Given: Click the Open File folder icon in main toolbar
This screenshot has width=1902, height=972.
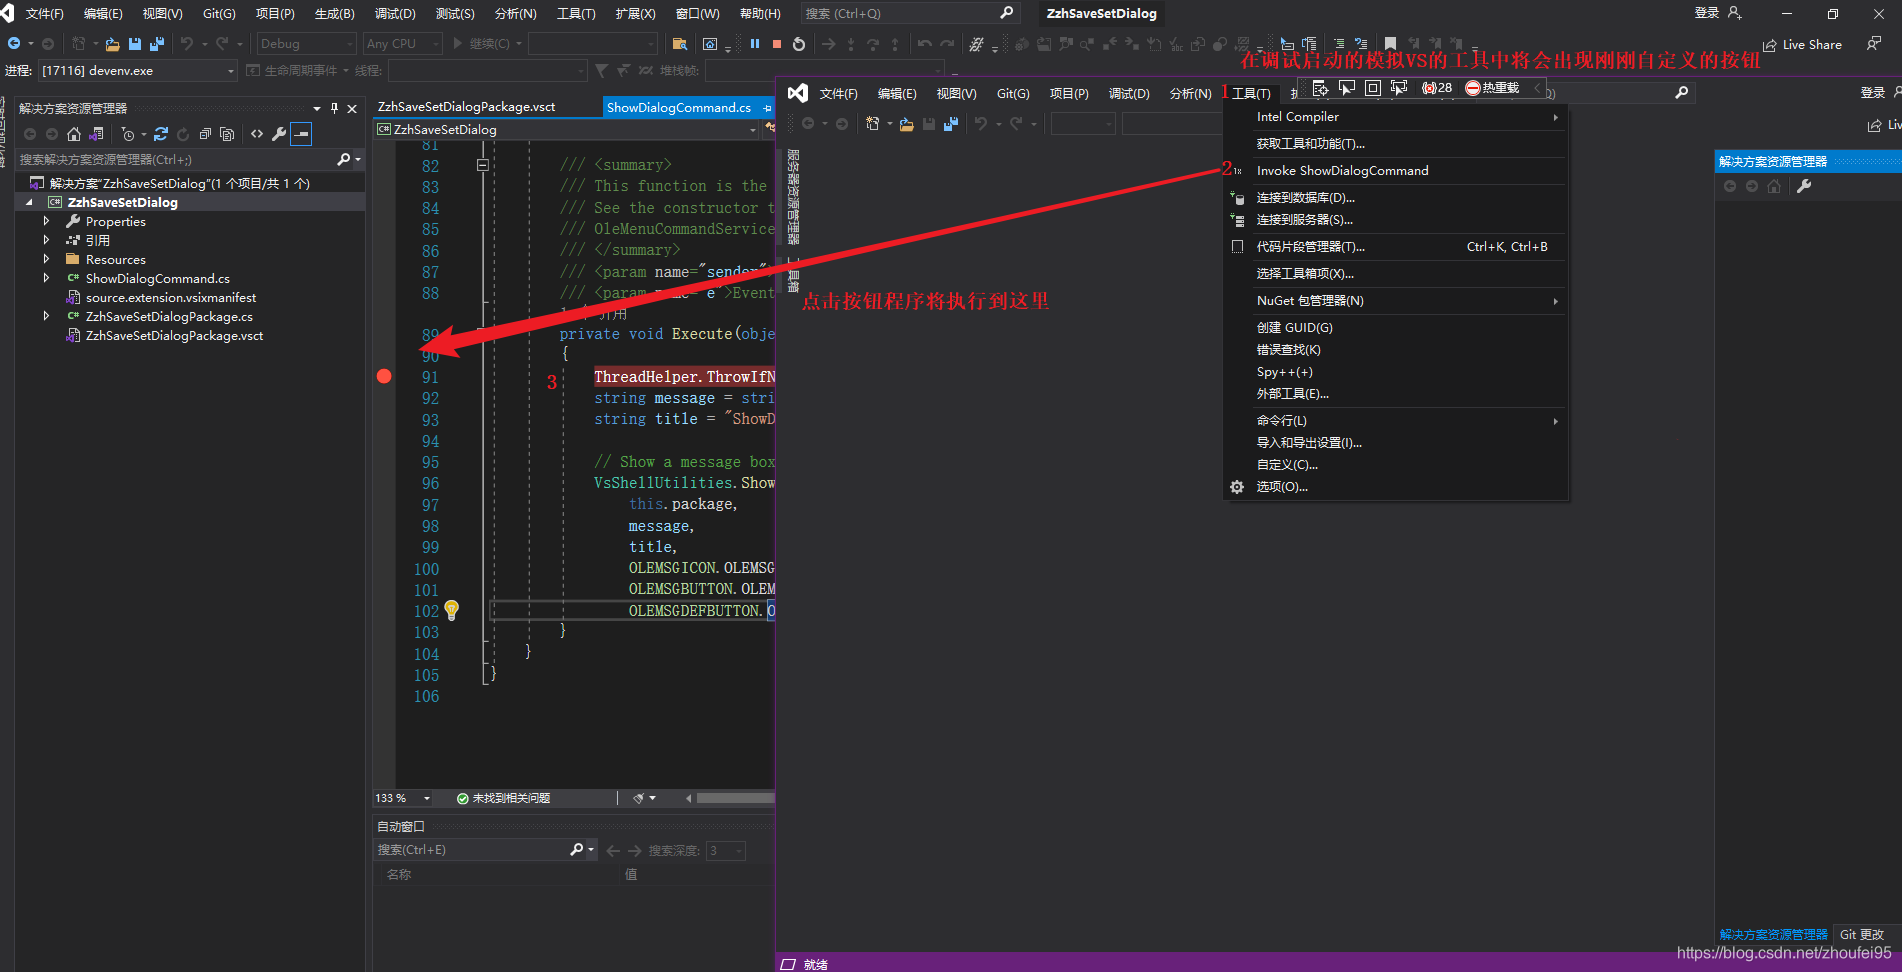Looking at the screenshot, I should click(x=112, y=44).
